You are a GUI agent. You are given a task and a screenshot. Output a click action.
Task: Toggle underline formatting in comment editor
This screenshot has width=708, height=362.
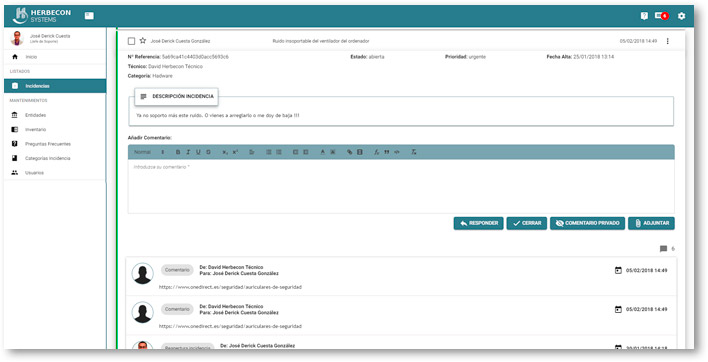(x=198, y=152)
